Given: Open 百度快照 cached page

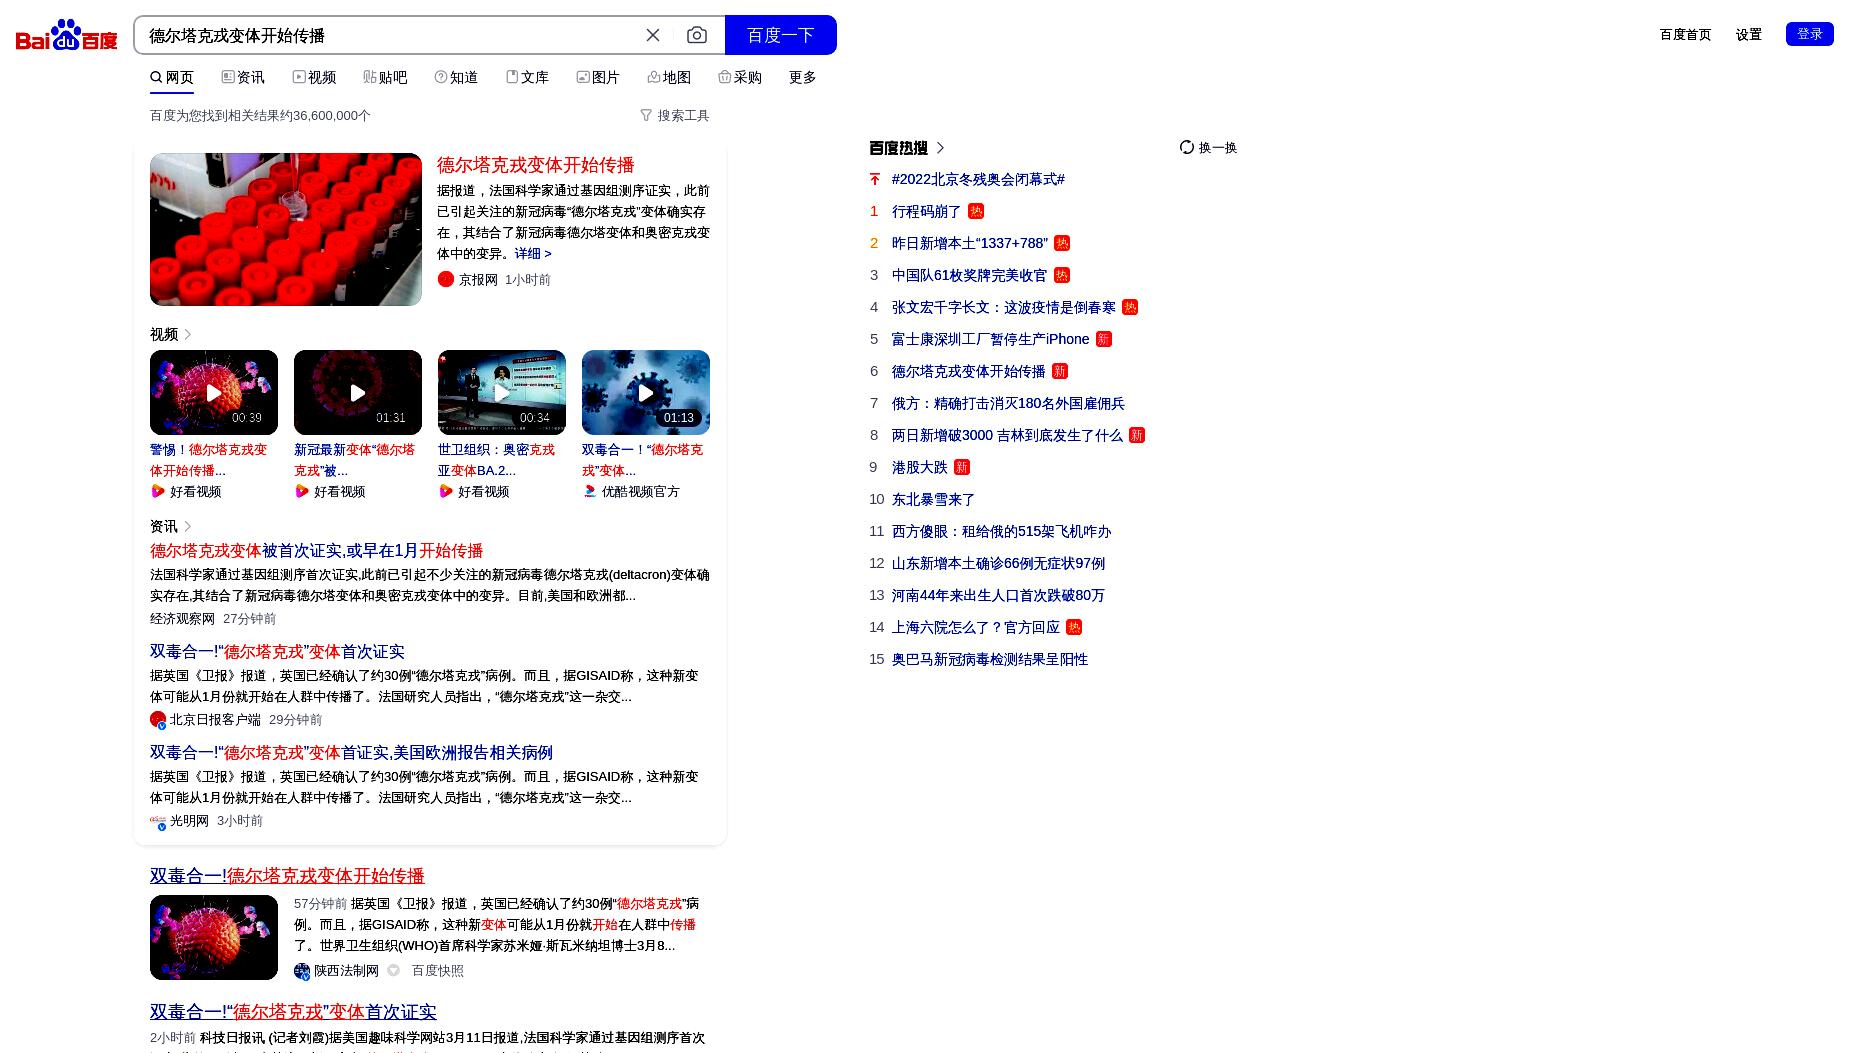Looking at the screenshot, I should click(x=437, y=971).
